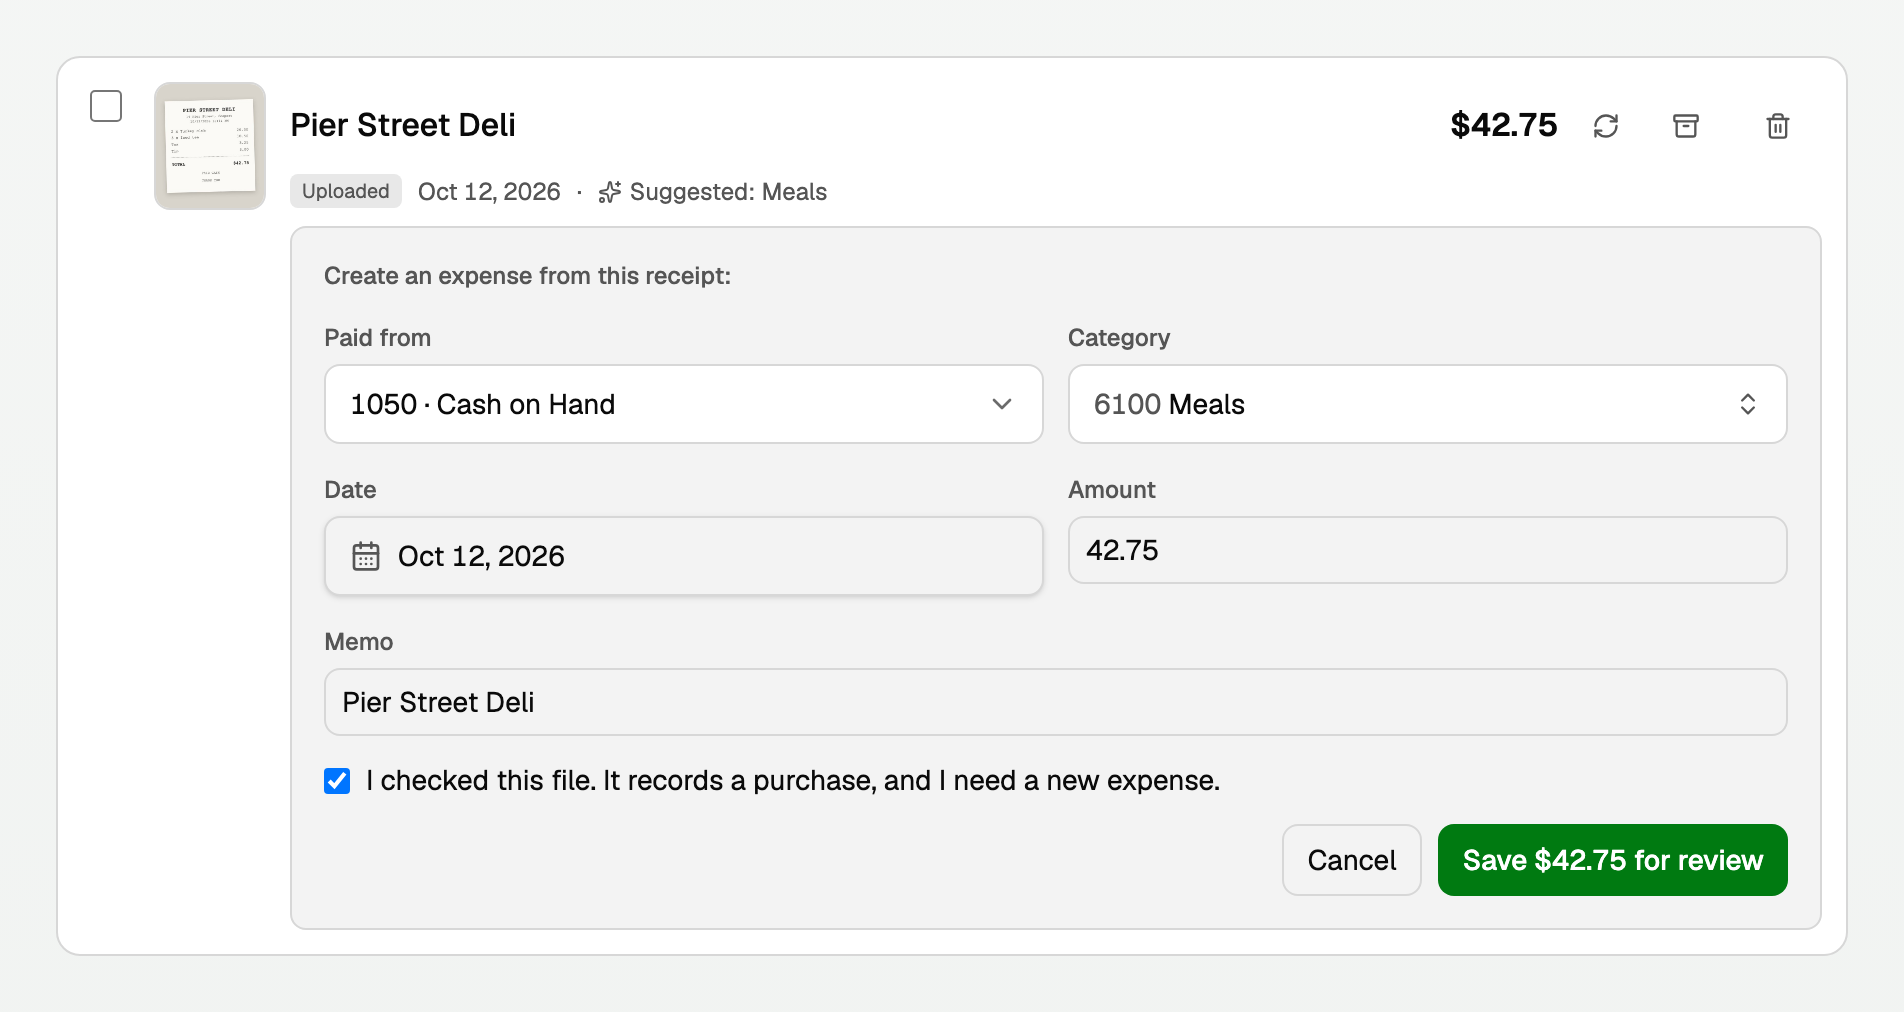Viewport: 1904px width, 1012px height.
Task: Click into the Amount field 42.75
Action: coord(1428,550)
